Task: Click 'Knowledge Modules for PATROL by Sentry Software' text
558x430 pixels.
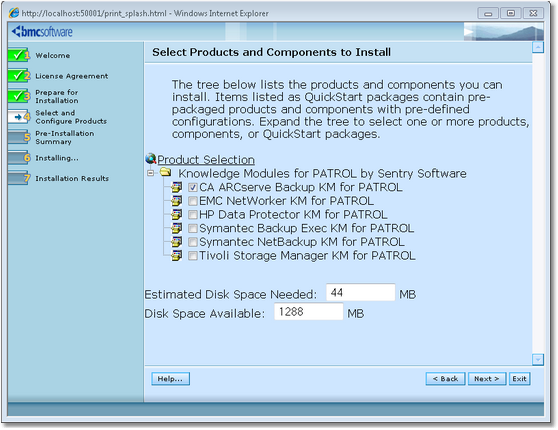Action: [322, 173]
